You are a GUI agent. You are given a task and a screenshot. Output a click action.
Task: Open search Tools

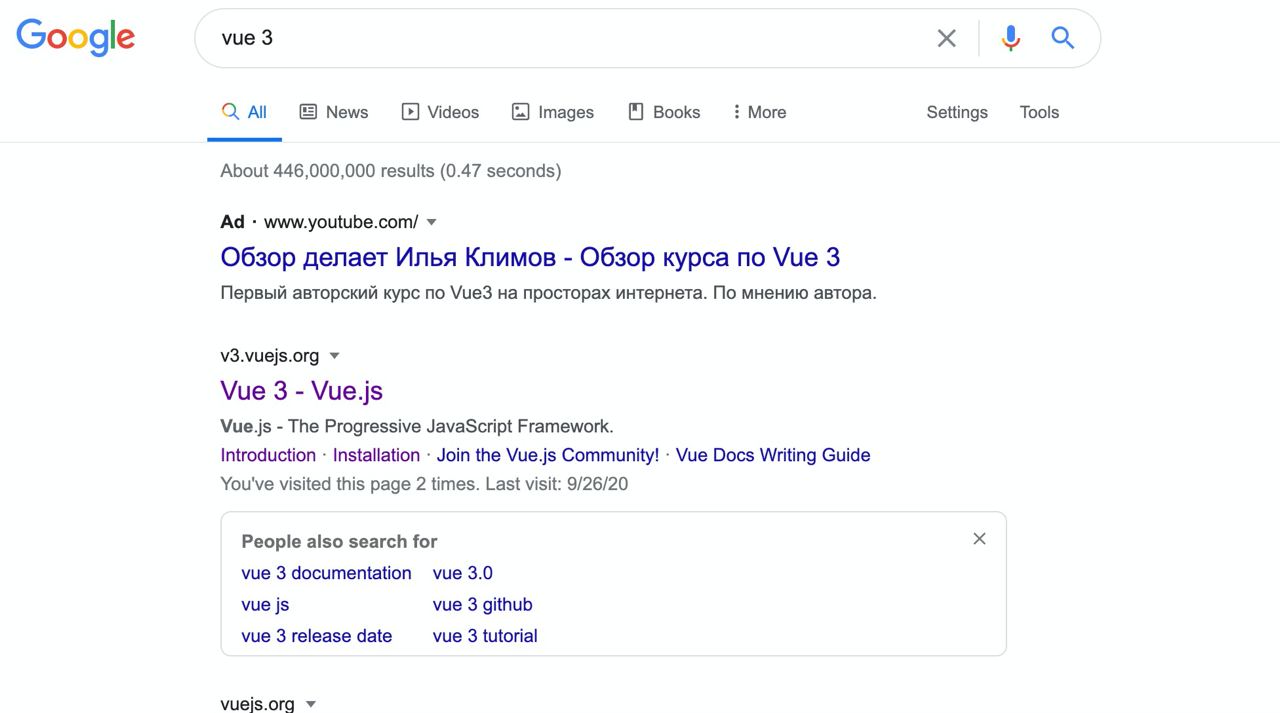[1039, 112]
